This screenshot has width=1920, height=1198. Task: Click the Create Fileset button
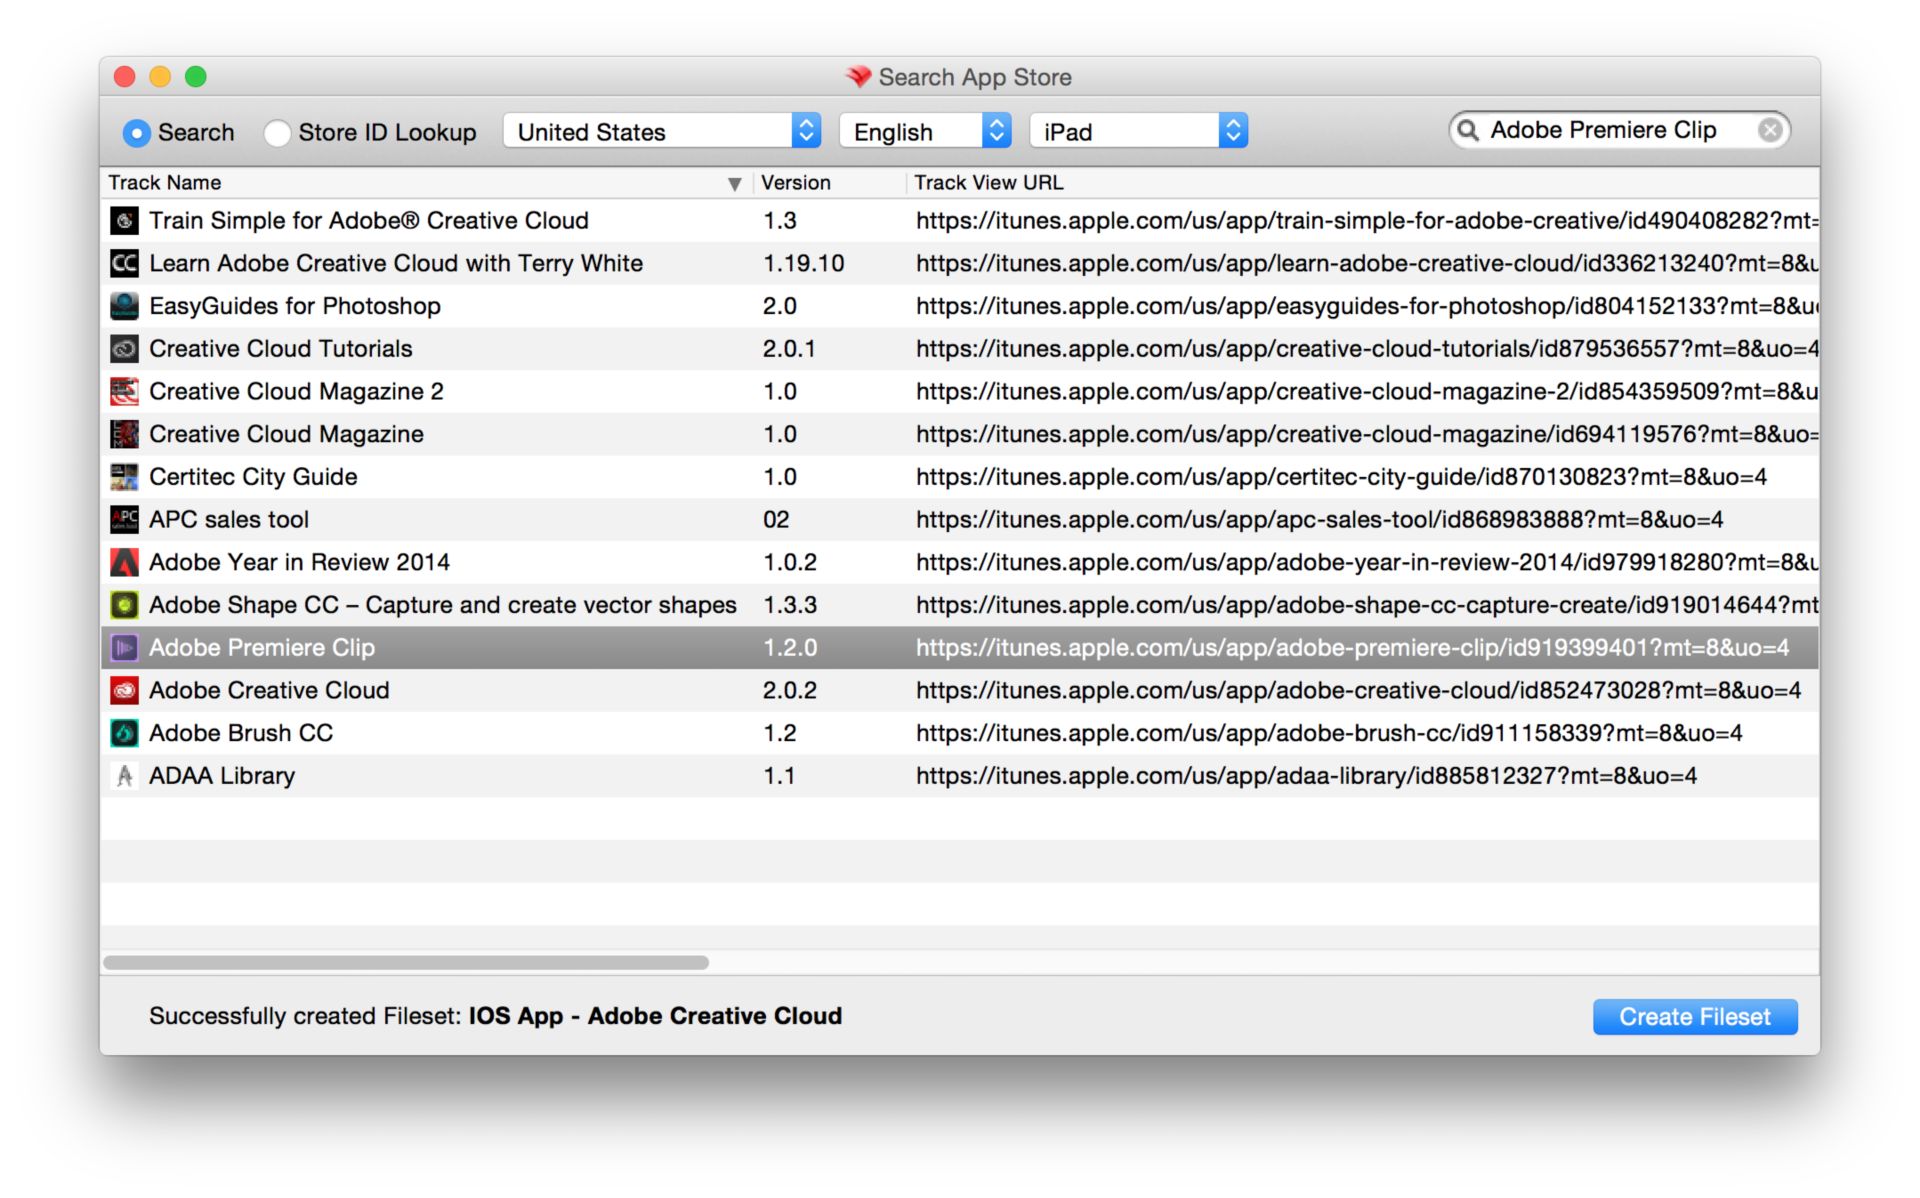tap(1694, 1017)
